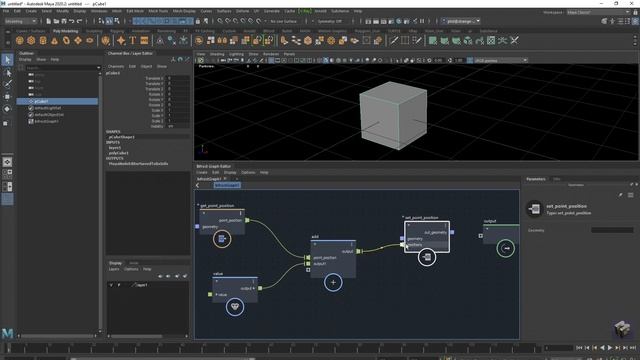Click the Save Scene icon

pos(64,21)
